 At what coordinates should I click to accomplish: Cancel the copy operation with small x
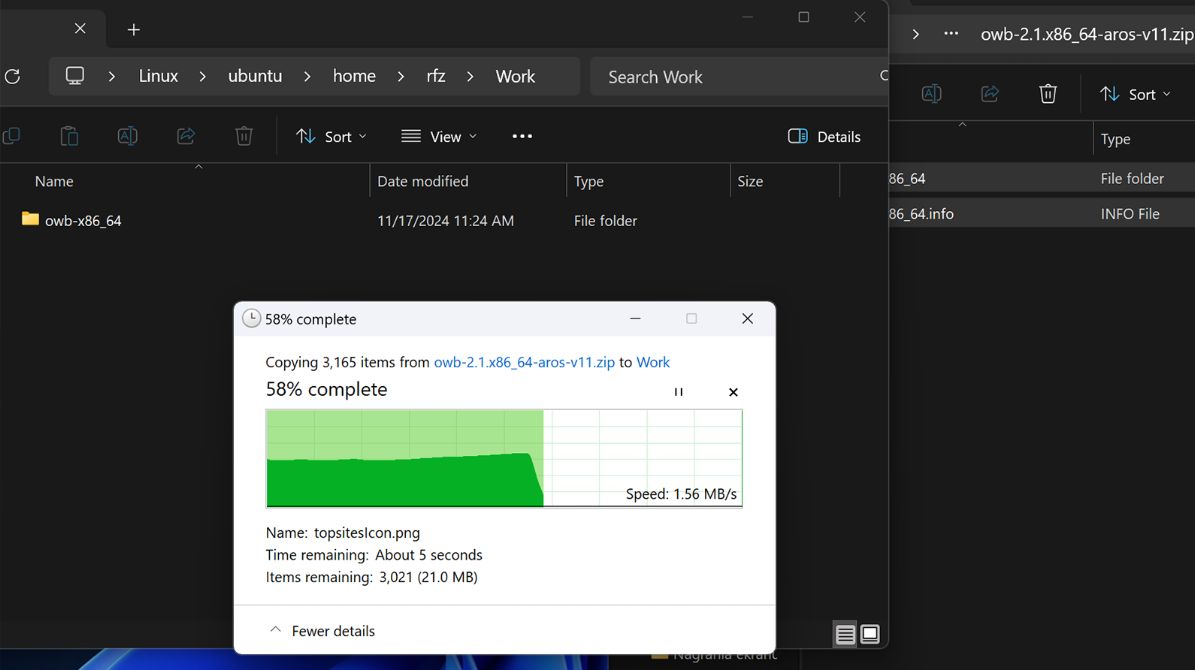pos(733,392)
